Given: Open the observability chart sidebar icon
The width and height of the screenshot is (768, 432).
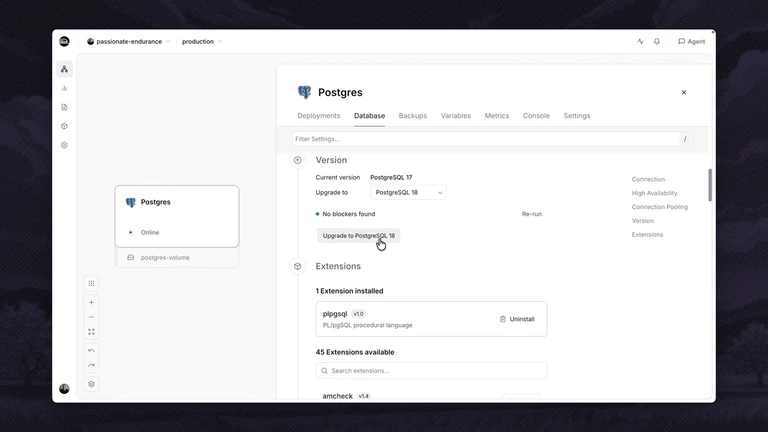Looking at the screenshot, I should pos(64,88).
